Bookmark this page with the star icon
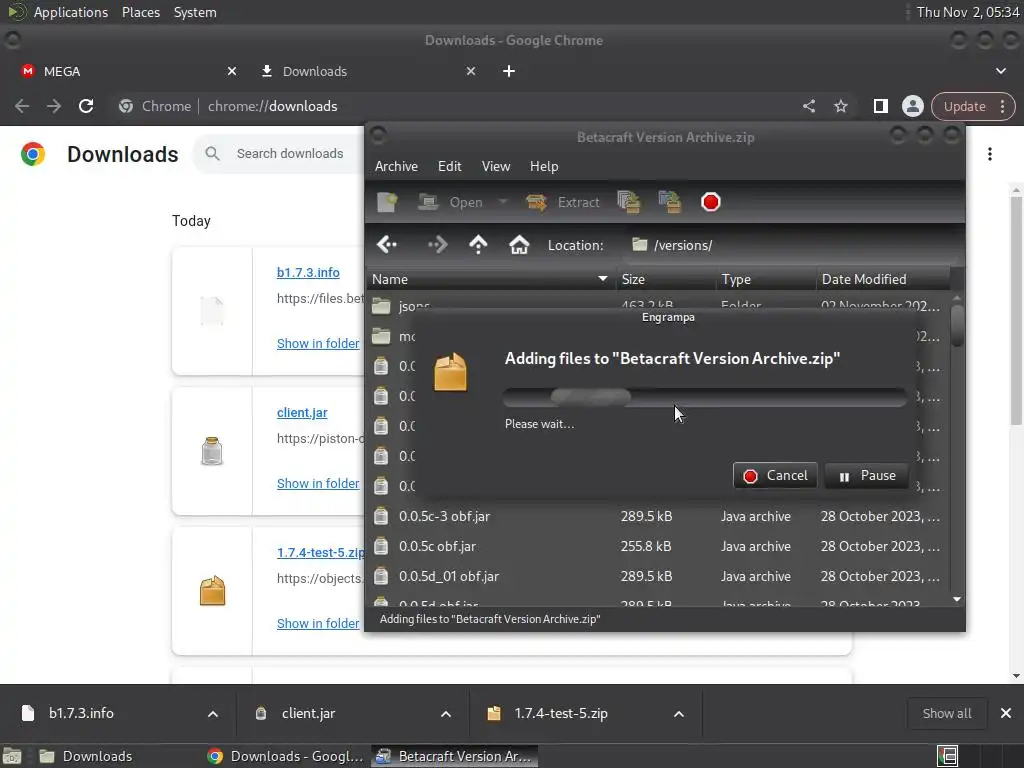 click(840, 106)
